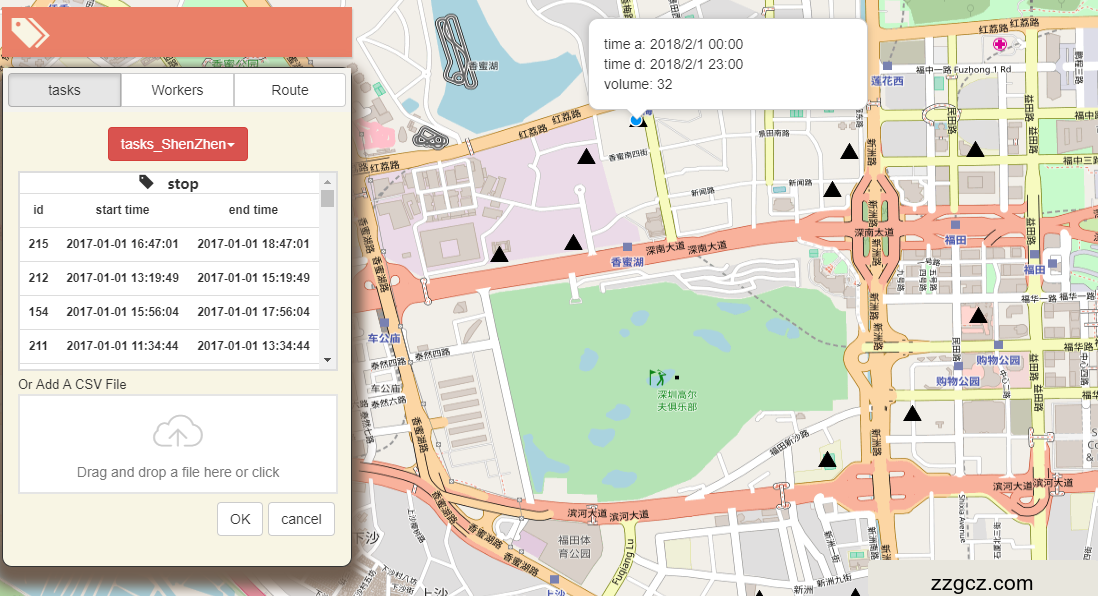This screenshot has height=596, width=1098.
Task: Click the triangle marker left of 香蜜湖 station
Action: click(573, 242)
